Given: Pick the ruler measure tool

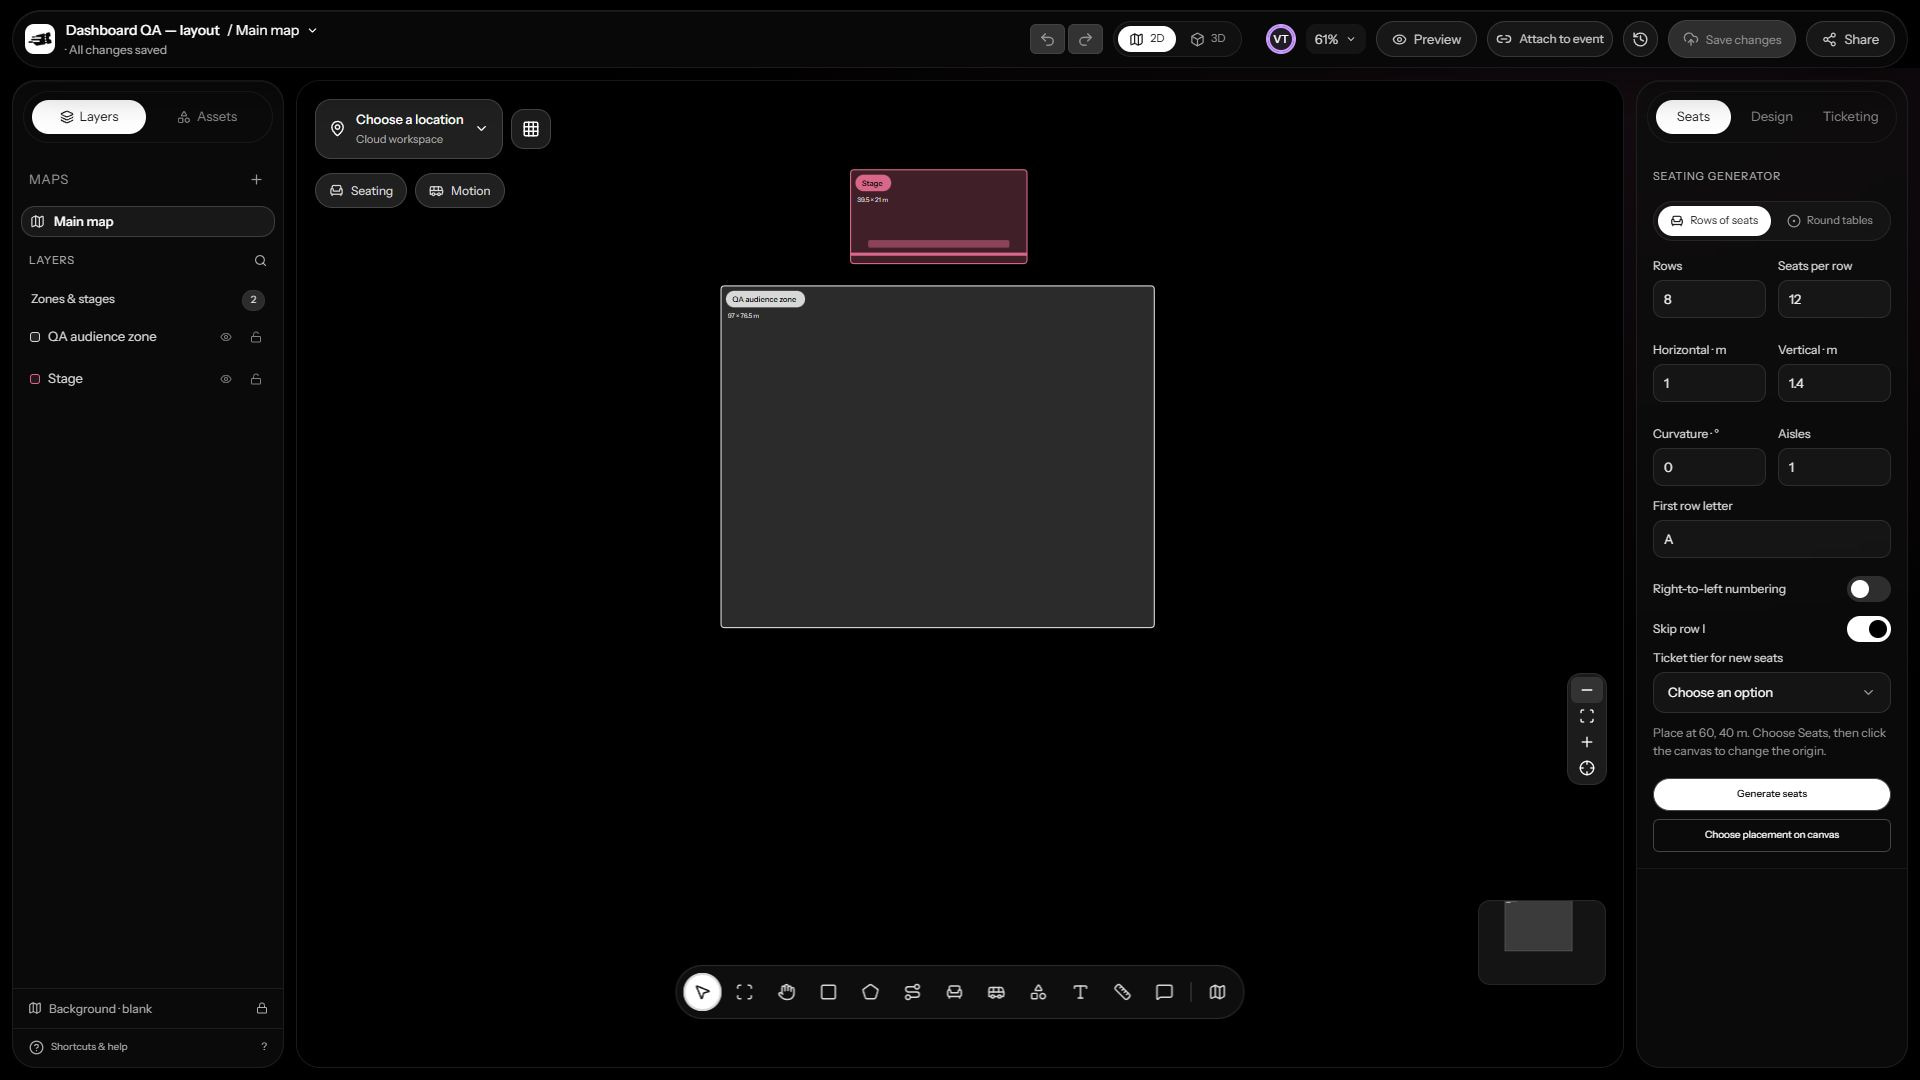Looking at the screenshot, I should pyautogui.click(x=1122, y=992).
